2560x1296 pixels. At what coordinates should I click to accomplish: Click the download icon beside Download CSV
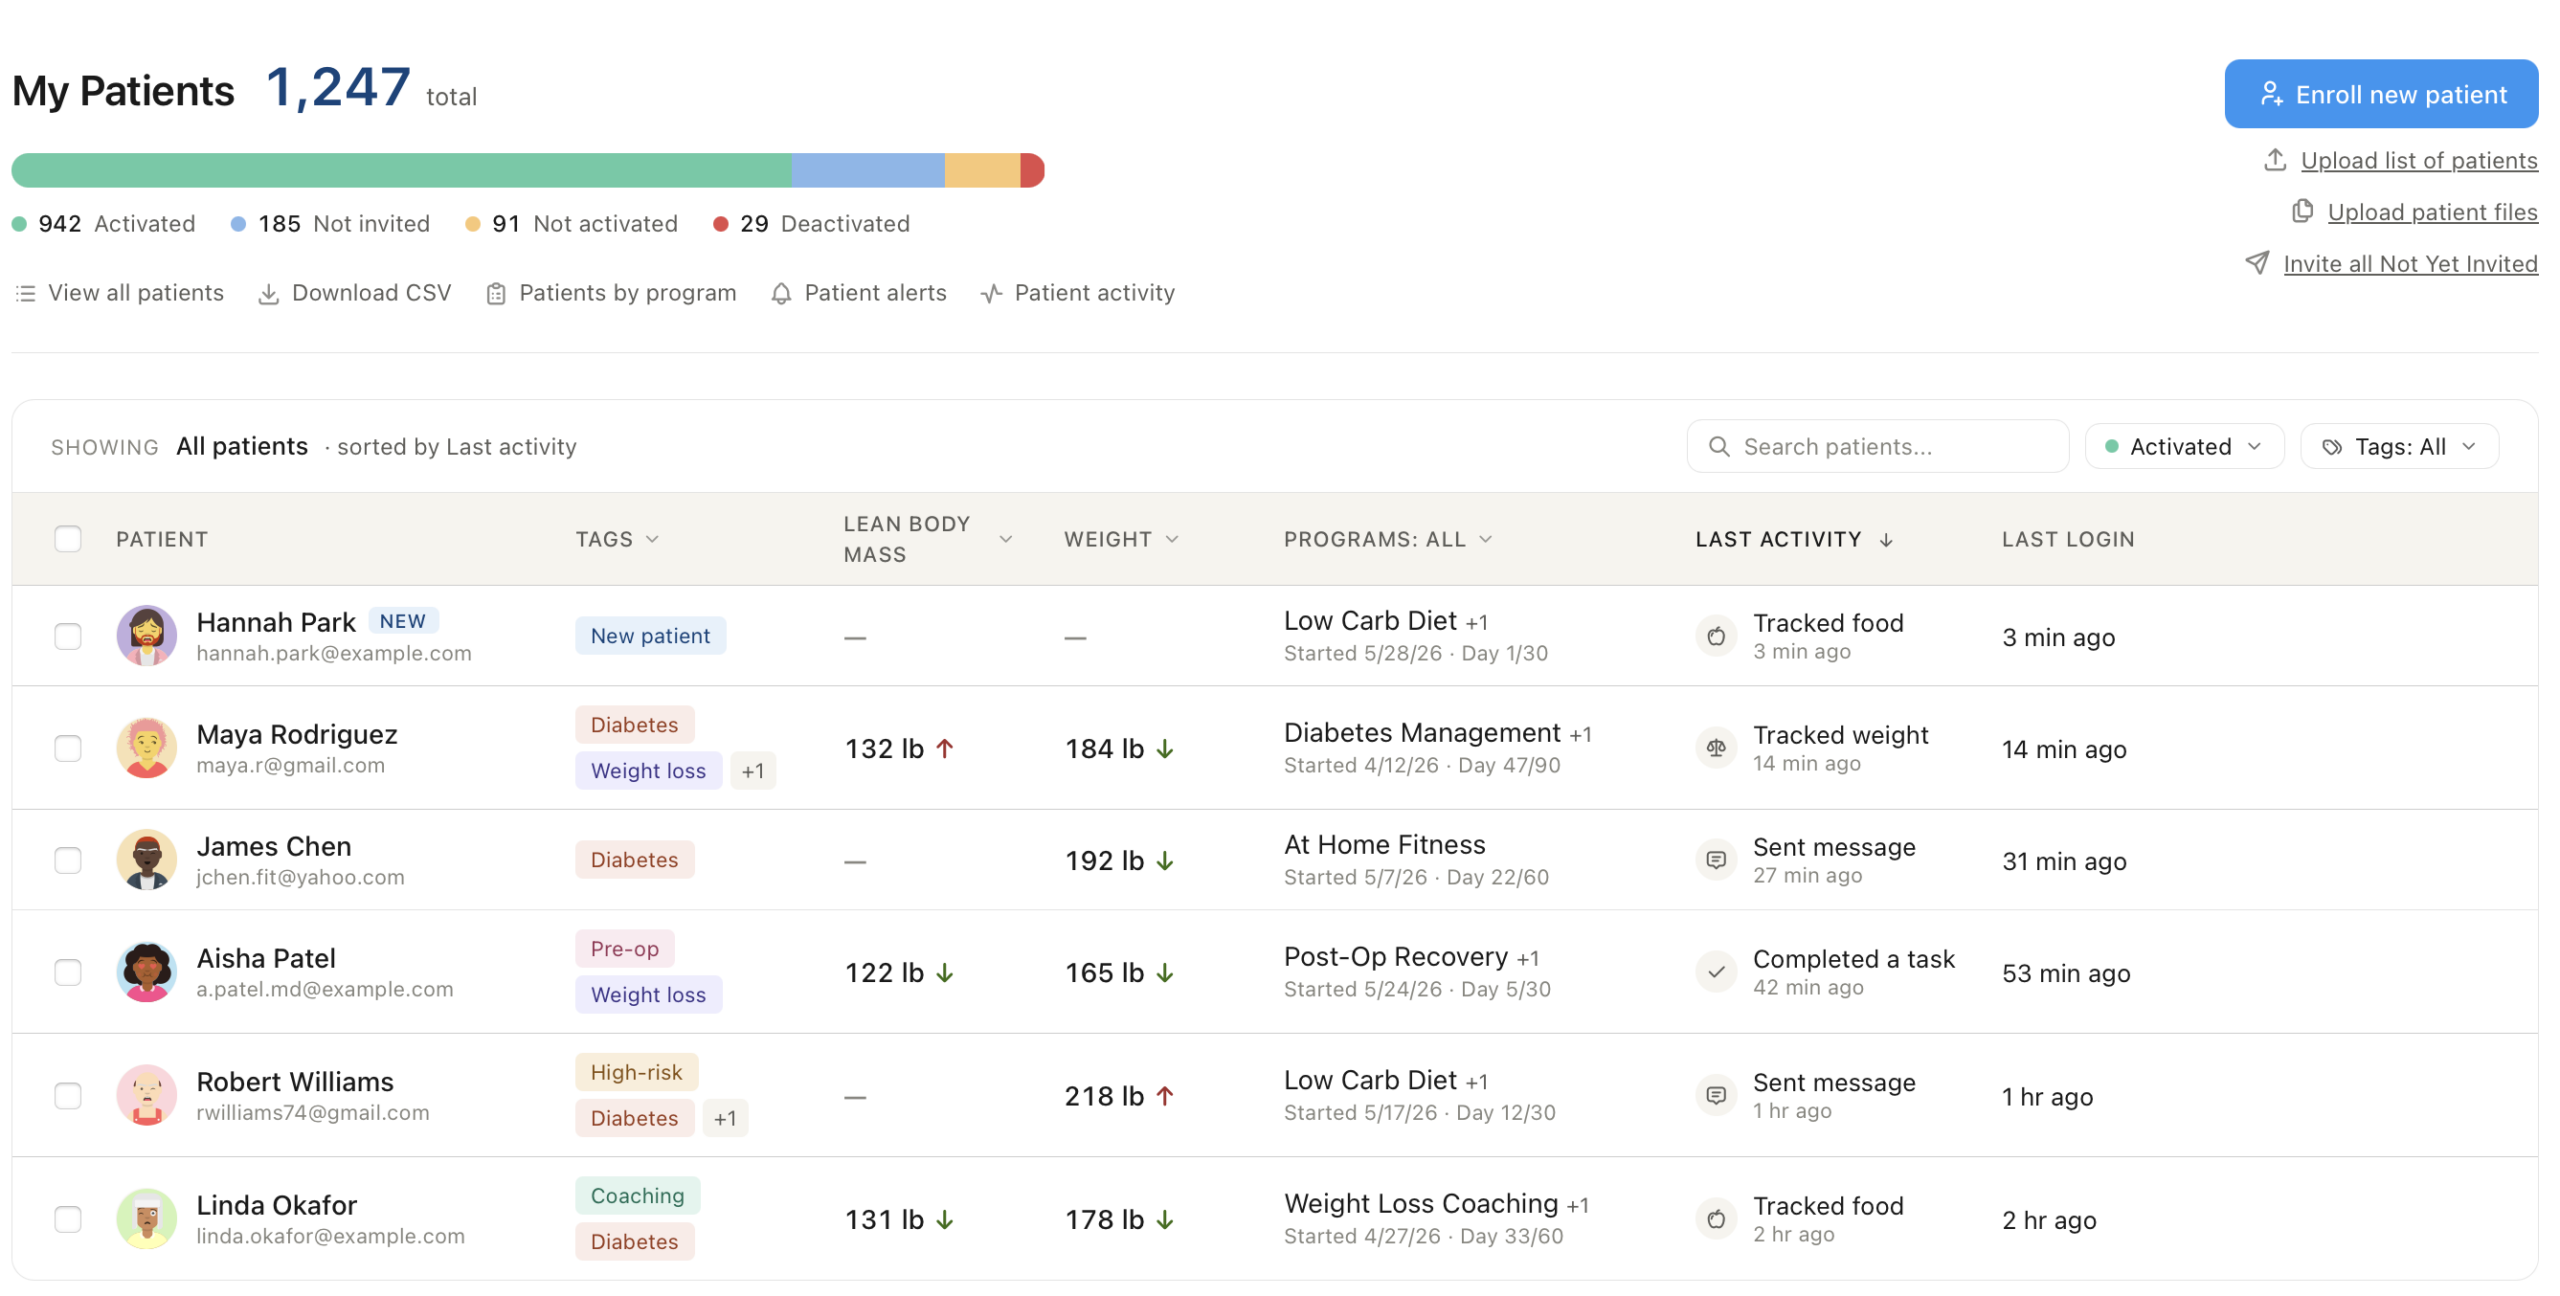click(x=268, y=294)
